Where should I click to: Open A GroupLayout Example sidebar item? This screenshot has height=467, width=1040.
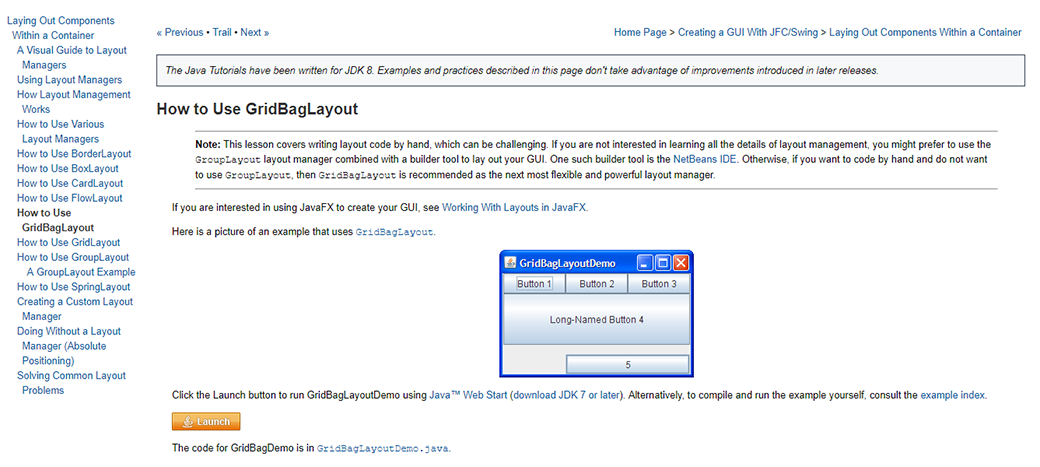[x=81, y=272]
